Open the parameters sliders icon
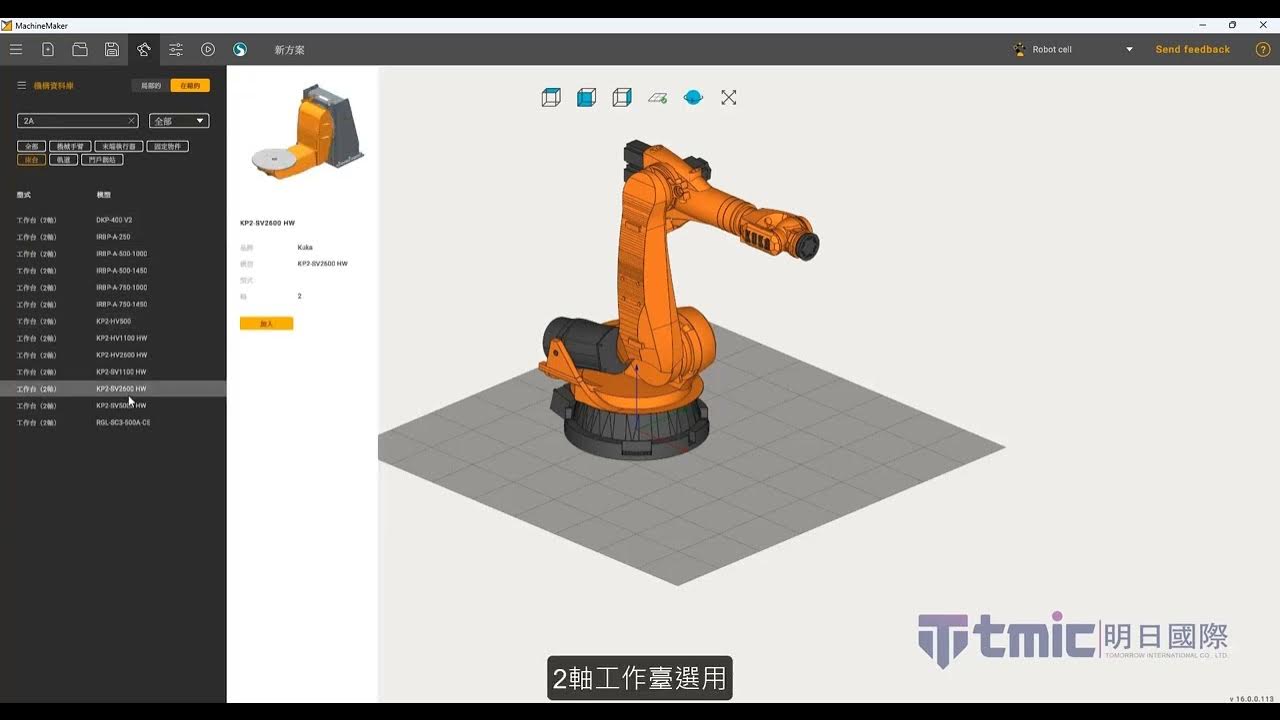This screenshot has height=720, width=1280. point(176,49)
